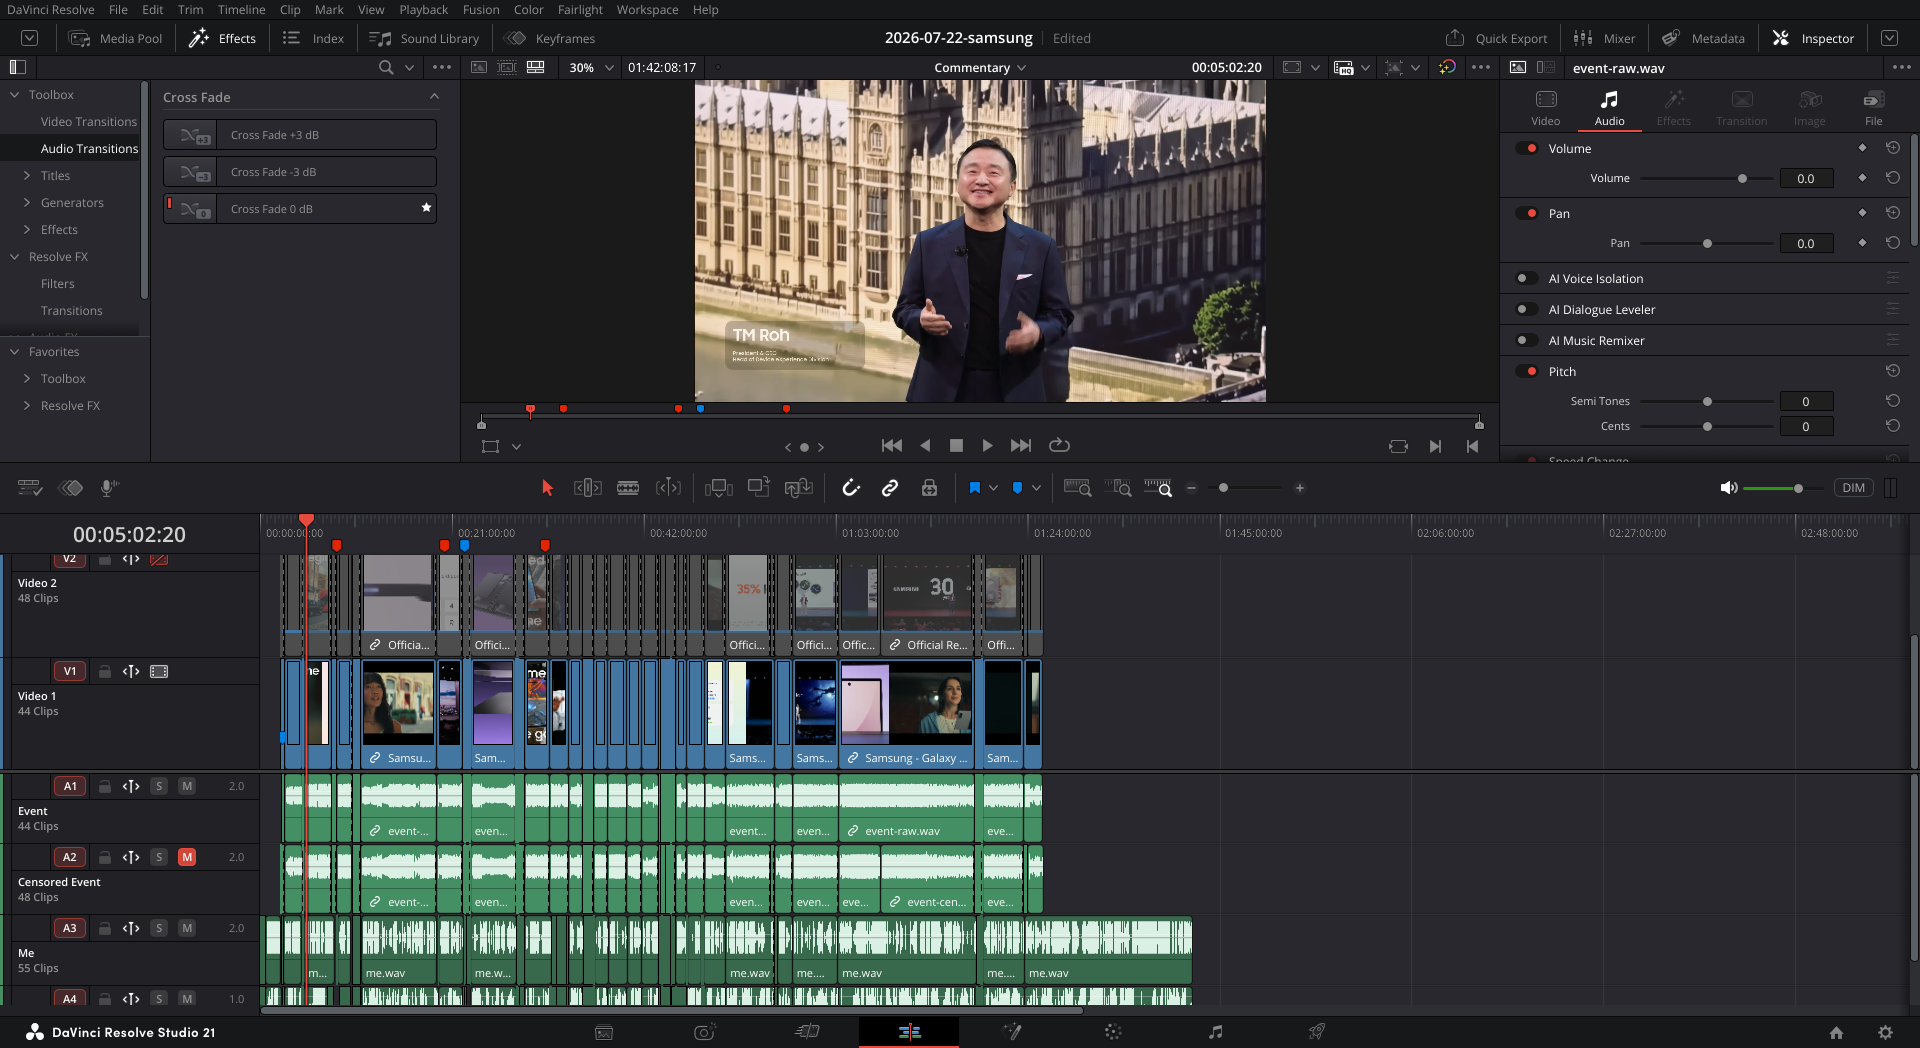Image resolution: width=1920 pixels, height=1048 pixels.
Task: Solo the A1 Event track
Action: (159, 786)
